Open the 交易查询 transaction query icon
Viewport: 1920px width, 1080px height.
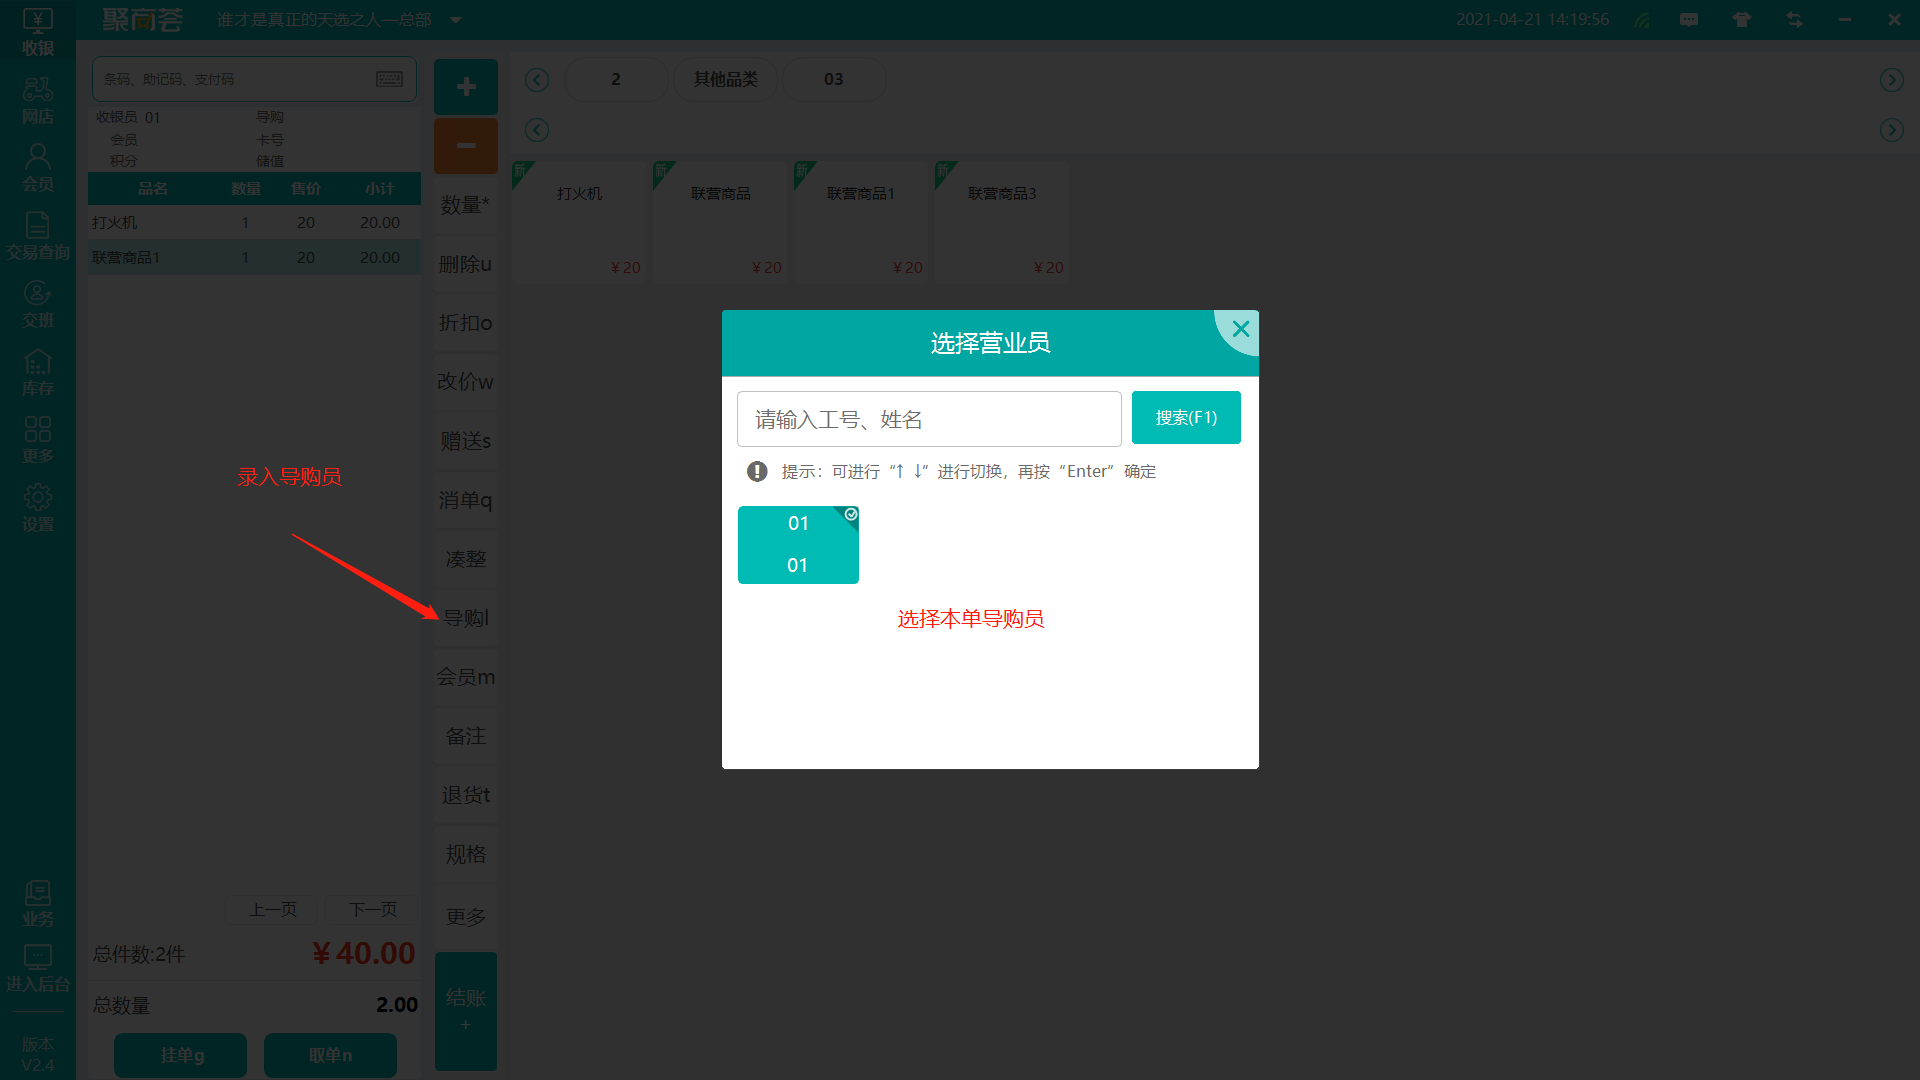(38, 236)
